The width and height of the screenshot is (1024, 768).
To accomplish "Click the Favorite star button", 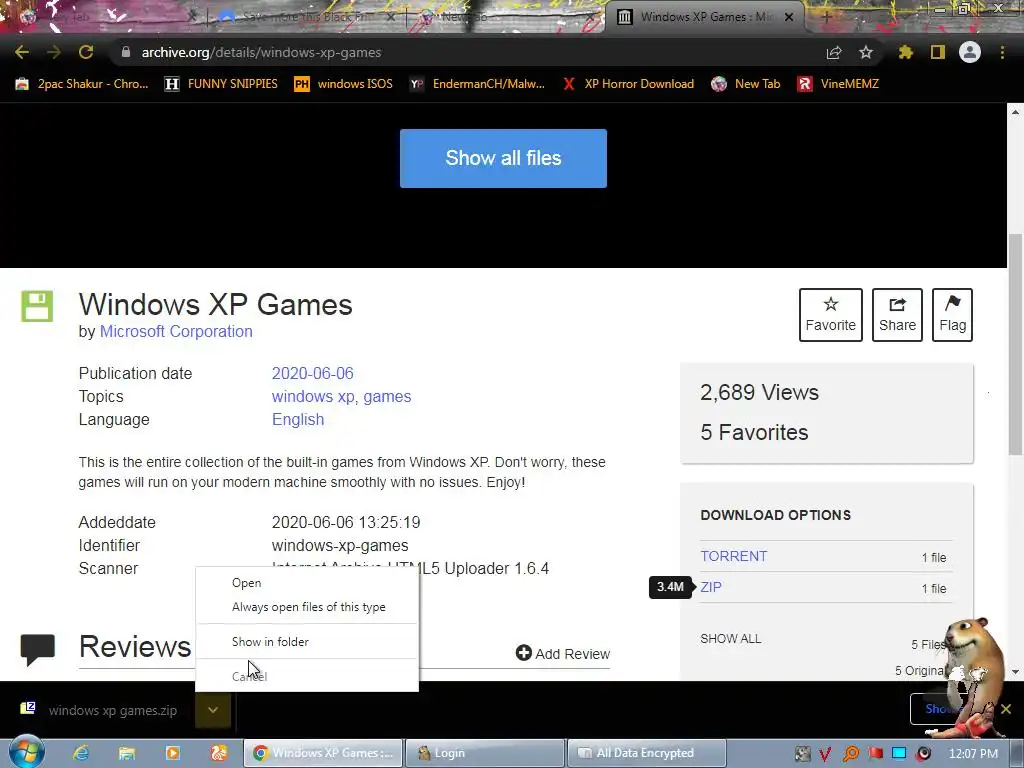I will (x=831, y=315).
